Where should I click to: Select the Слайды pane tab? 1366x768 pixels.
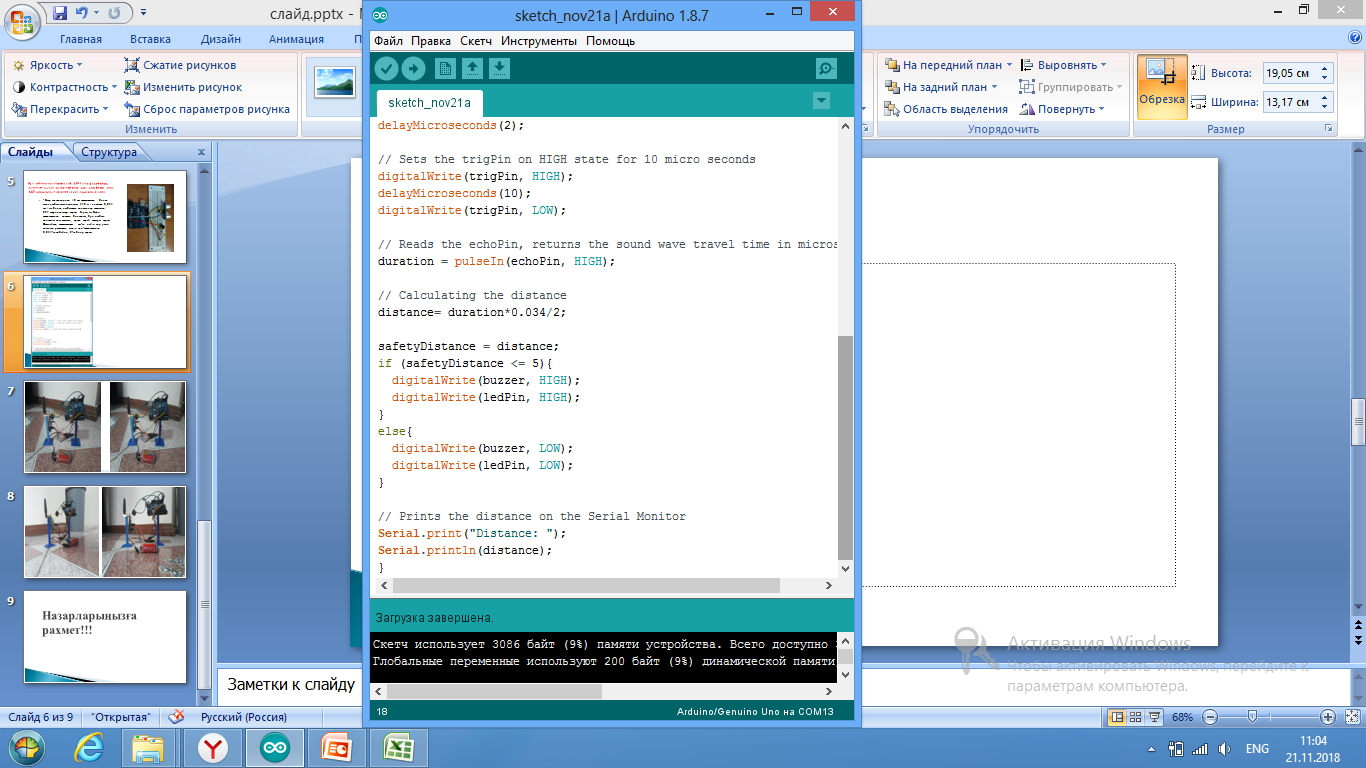(x=32, y=152)
